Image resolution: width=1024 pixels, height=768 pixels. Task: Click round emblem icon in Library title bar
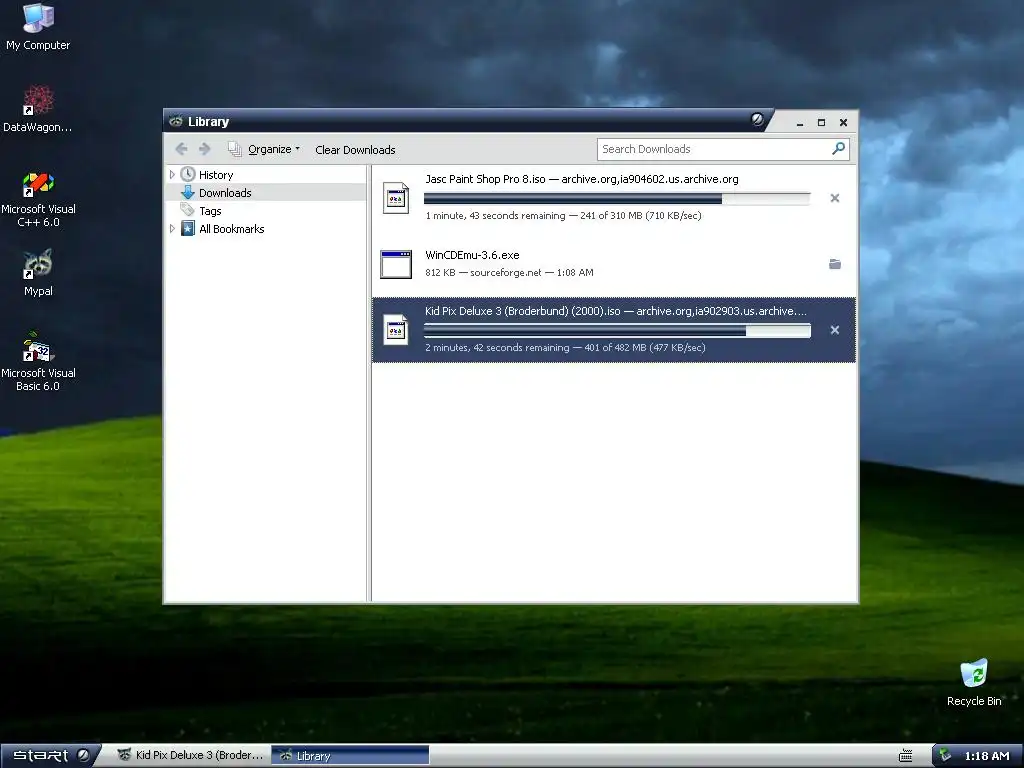pyautogui.click(x=757, y=119)
